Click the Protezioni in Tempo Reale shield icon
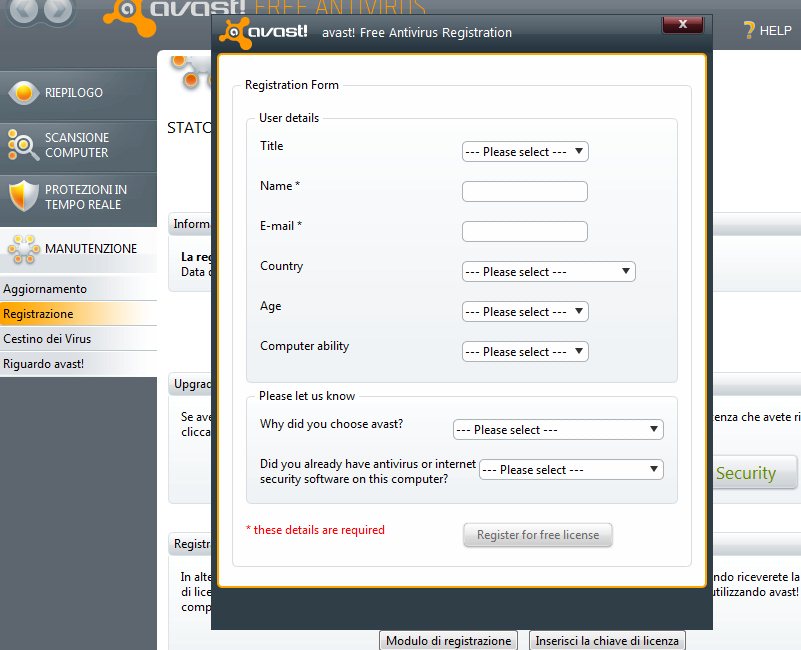 (23, 196)
